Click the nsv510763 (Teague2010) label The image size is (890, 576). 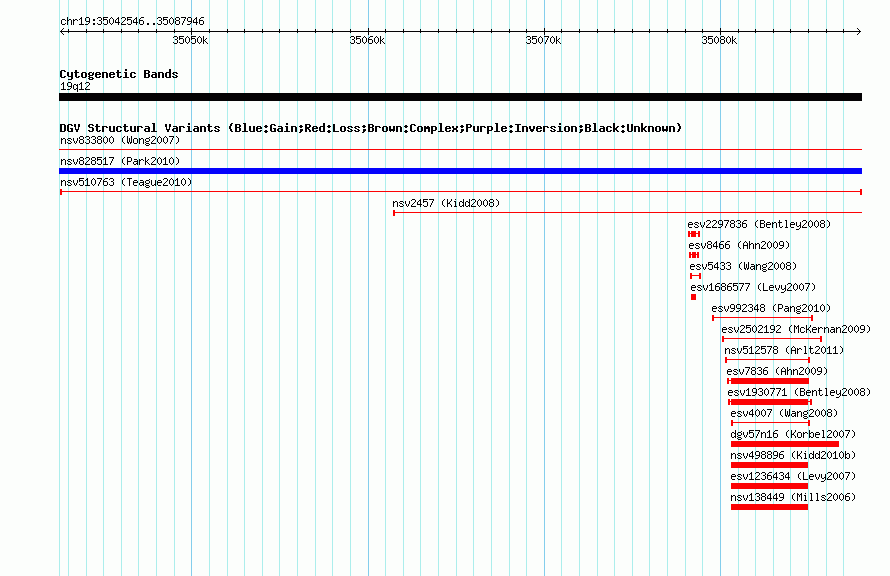click(x=126, y=182)
